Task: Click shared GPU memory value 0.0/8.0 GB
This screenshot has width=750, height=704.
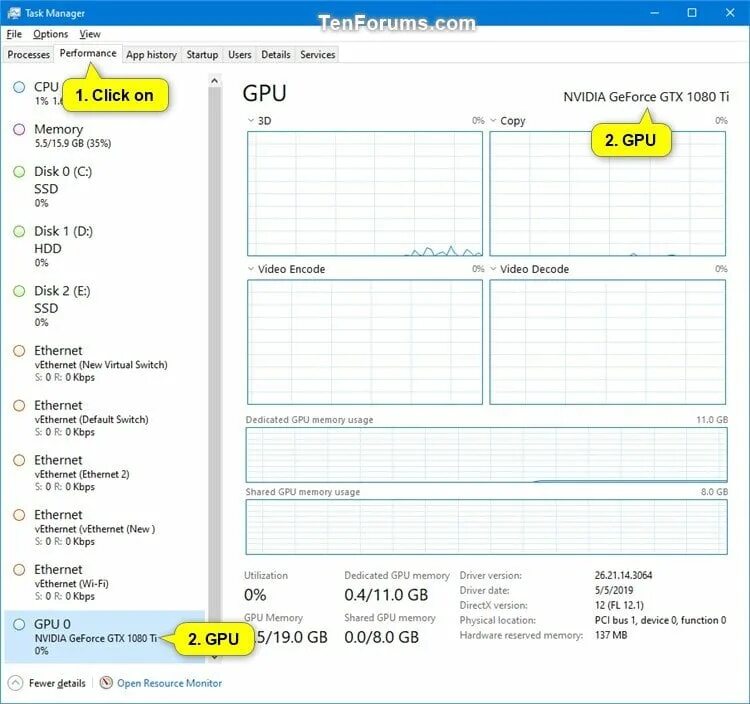Action: coord(381,637)
